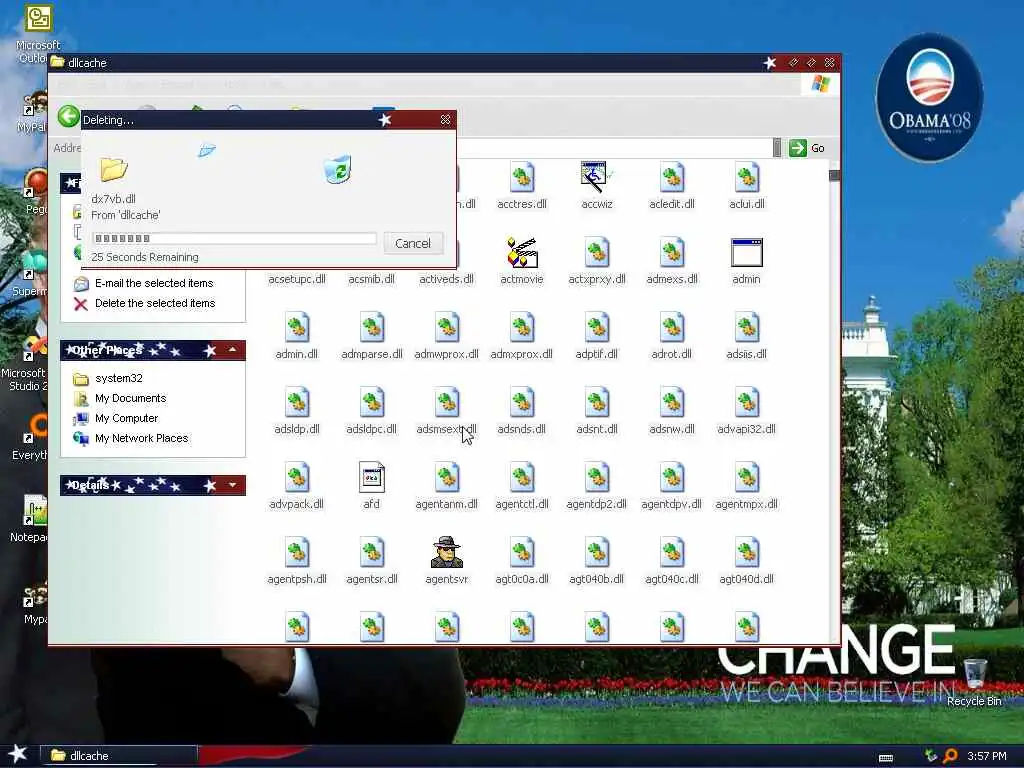Select the accwiz accessibility wizard icon
This screenshot has width=1024, height=768.
point(597,185)
